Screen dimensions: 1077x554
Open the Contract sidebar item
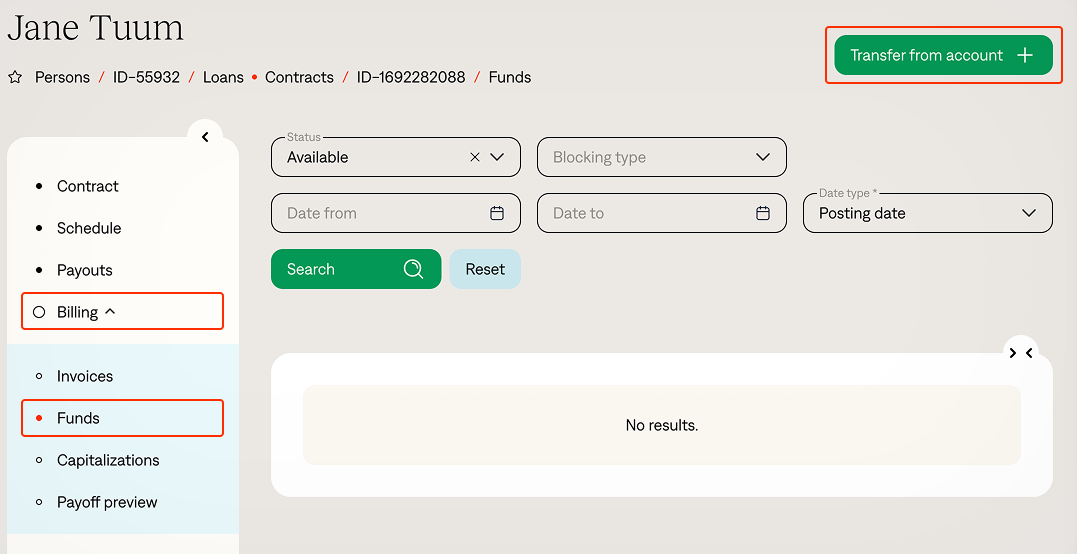click(88, 186)
